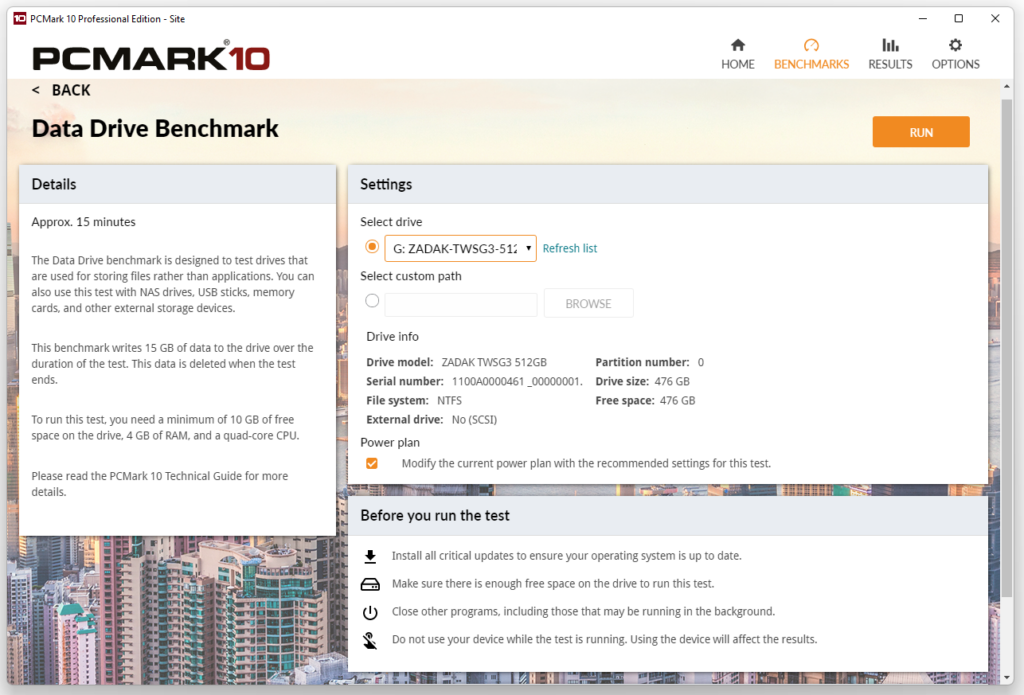Close the PCMark 10 window
Viewport: 1024px width, 695px height.
click(995, 18)
